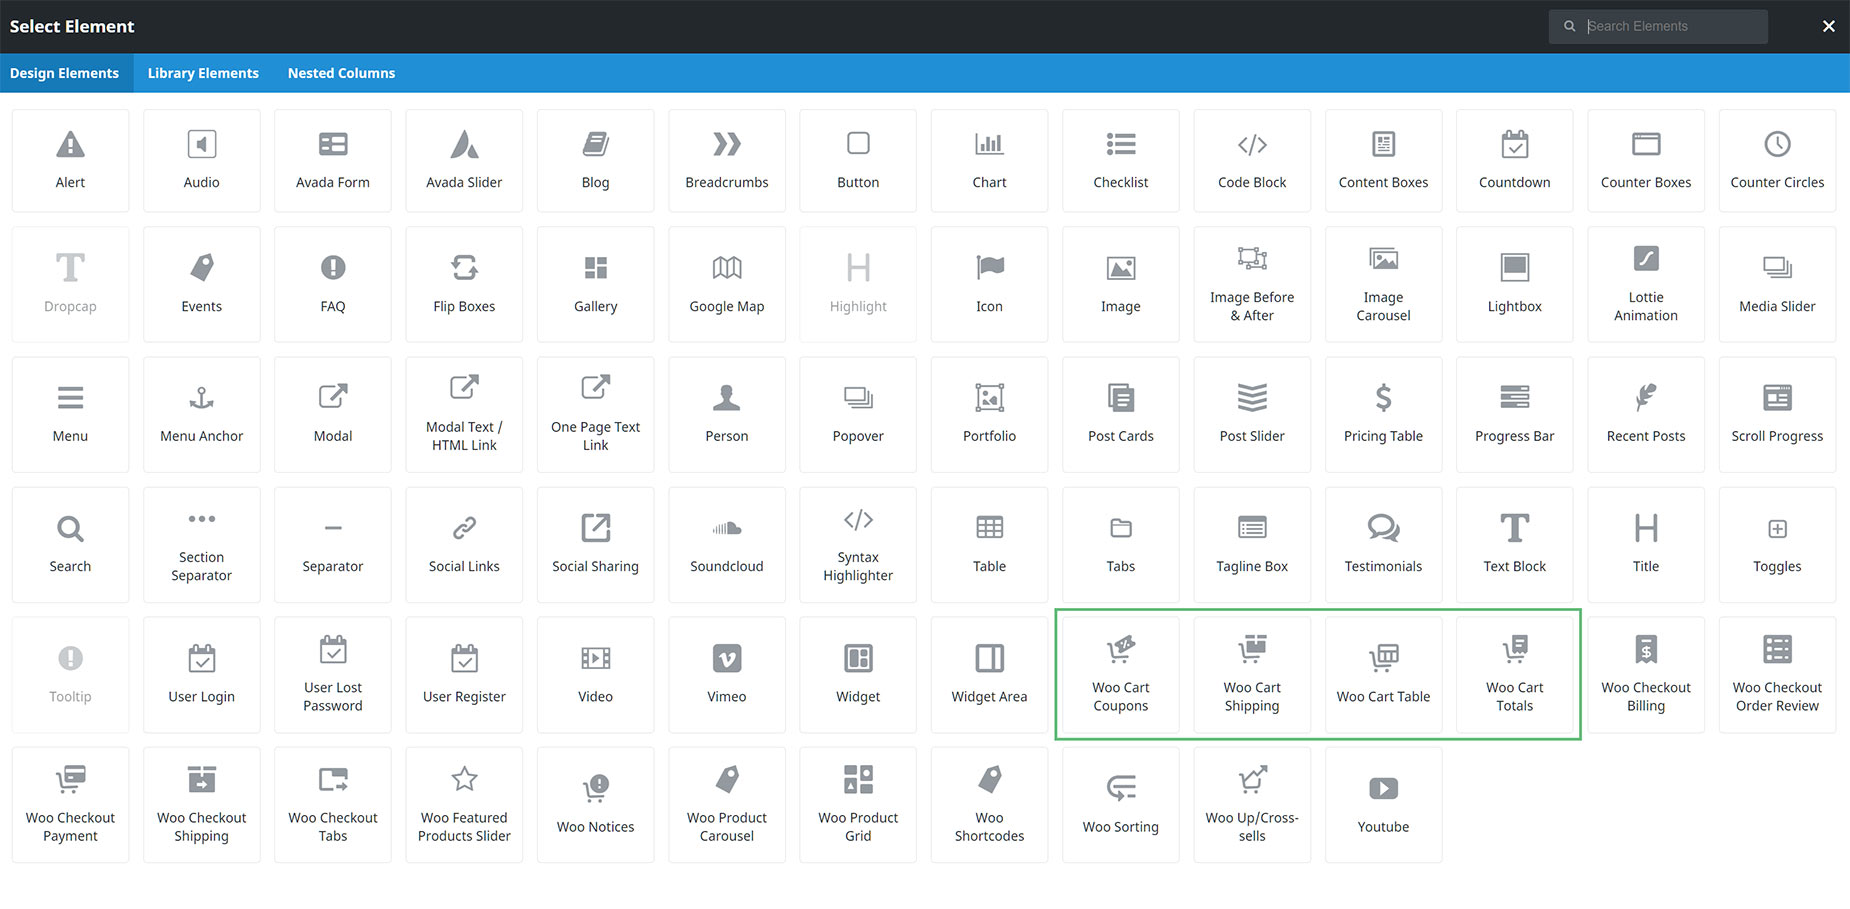Insert the Breadcrumbs element
This screenshot has width=1850, height=909.
727,160
